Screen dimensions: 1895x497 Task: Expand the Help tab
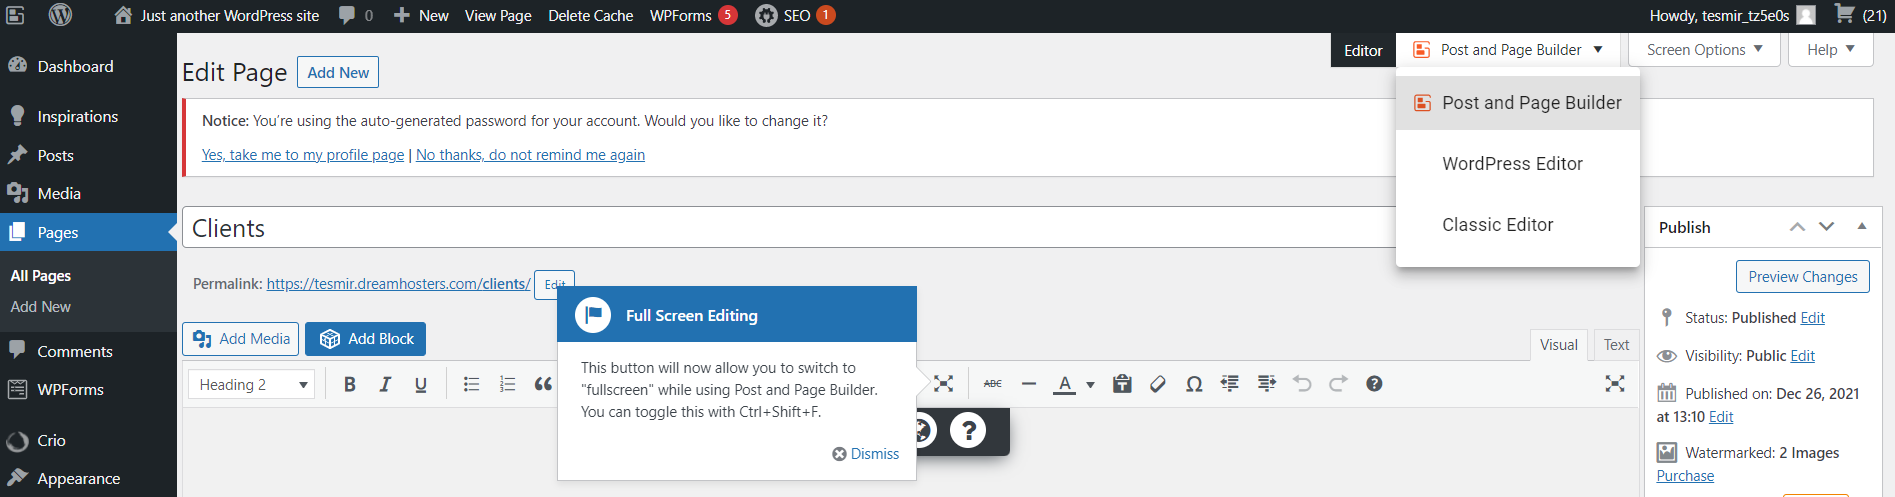click(x=1831, y=50)
